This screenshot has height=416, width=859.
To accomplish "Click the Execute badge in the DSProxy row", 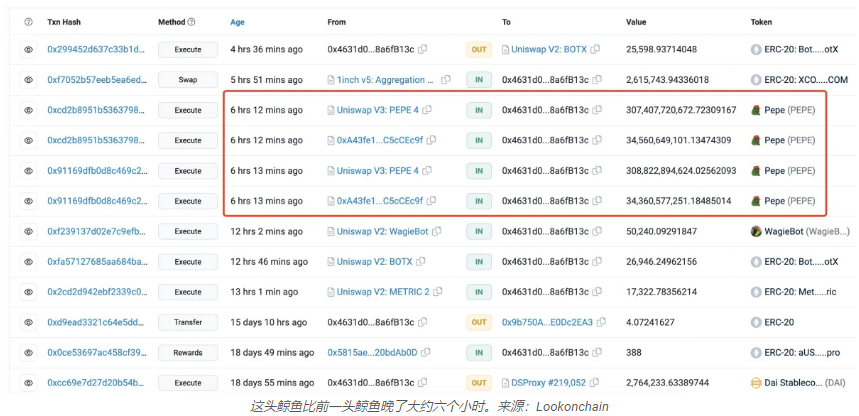I will 188,383.
